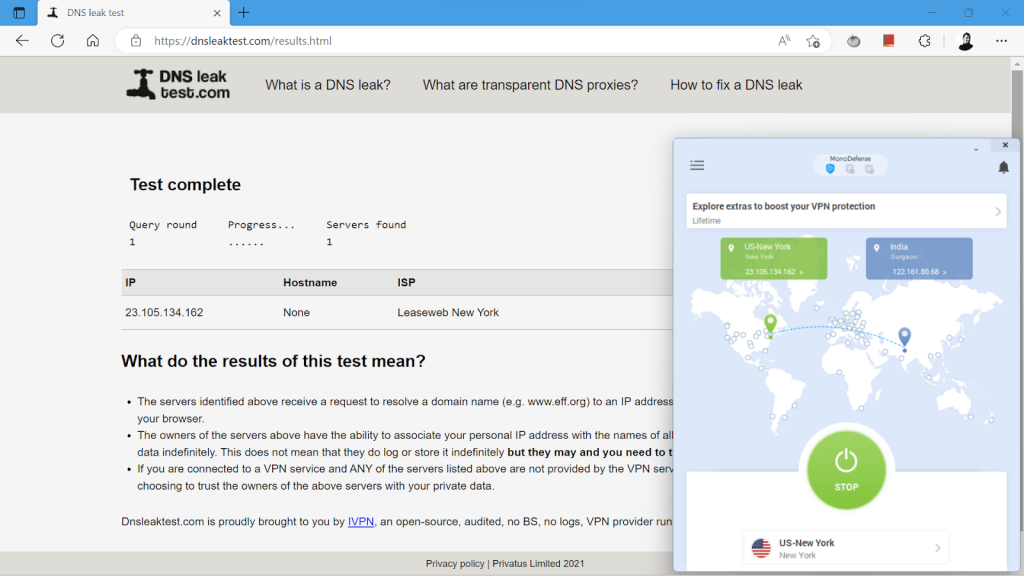Open VPN notifications bell

pos(1003,167)
